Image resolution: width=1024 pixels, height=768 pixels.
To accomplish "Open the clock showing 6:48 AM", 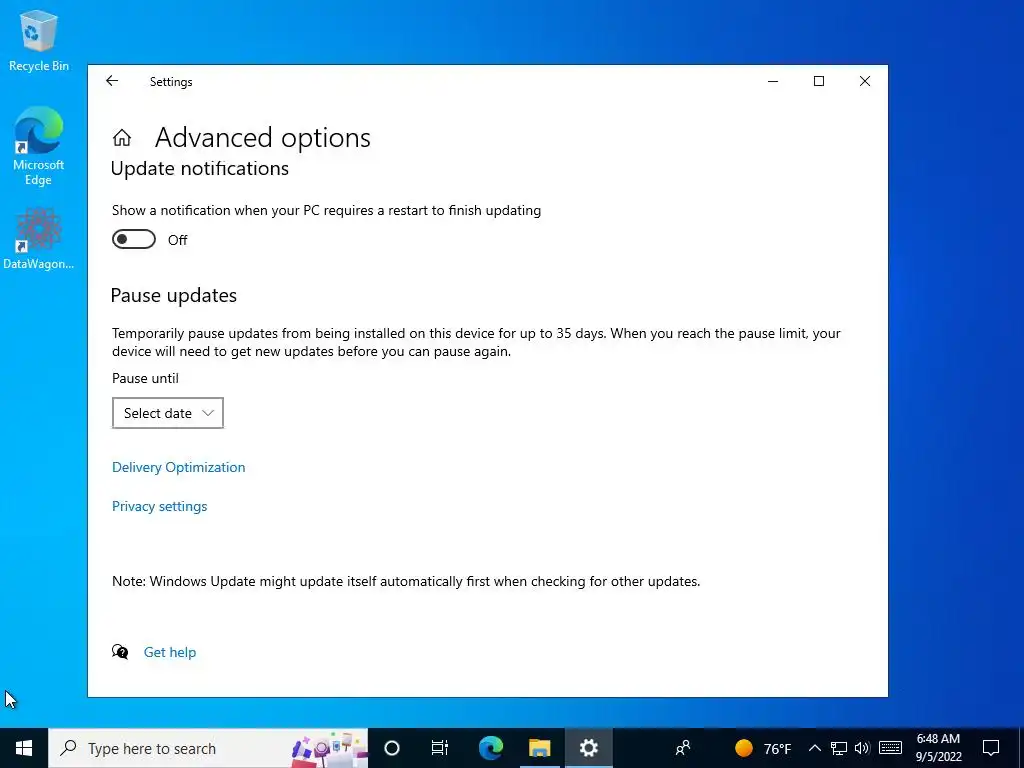I will (938, 748).
